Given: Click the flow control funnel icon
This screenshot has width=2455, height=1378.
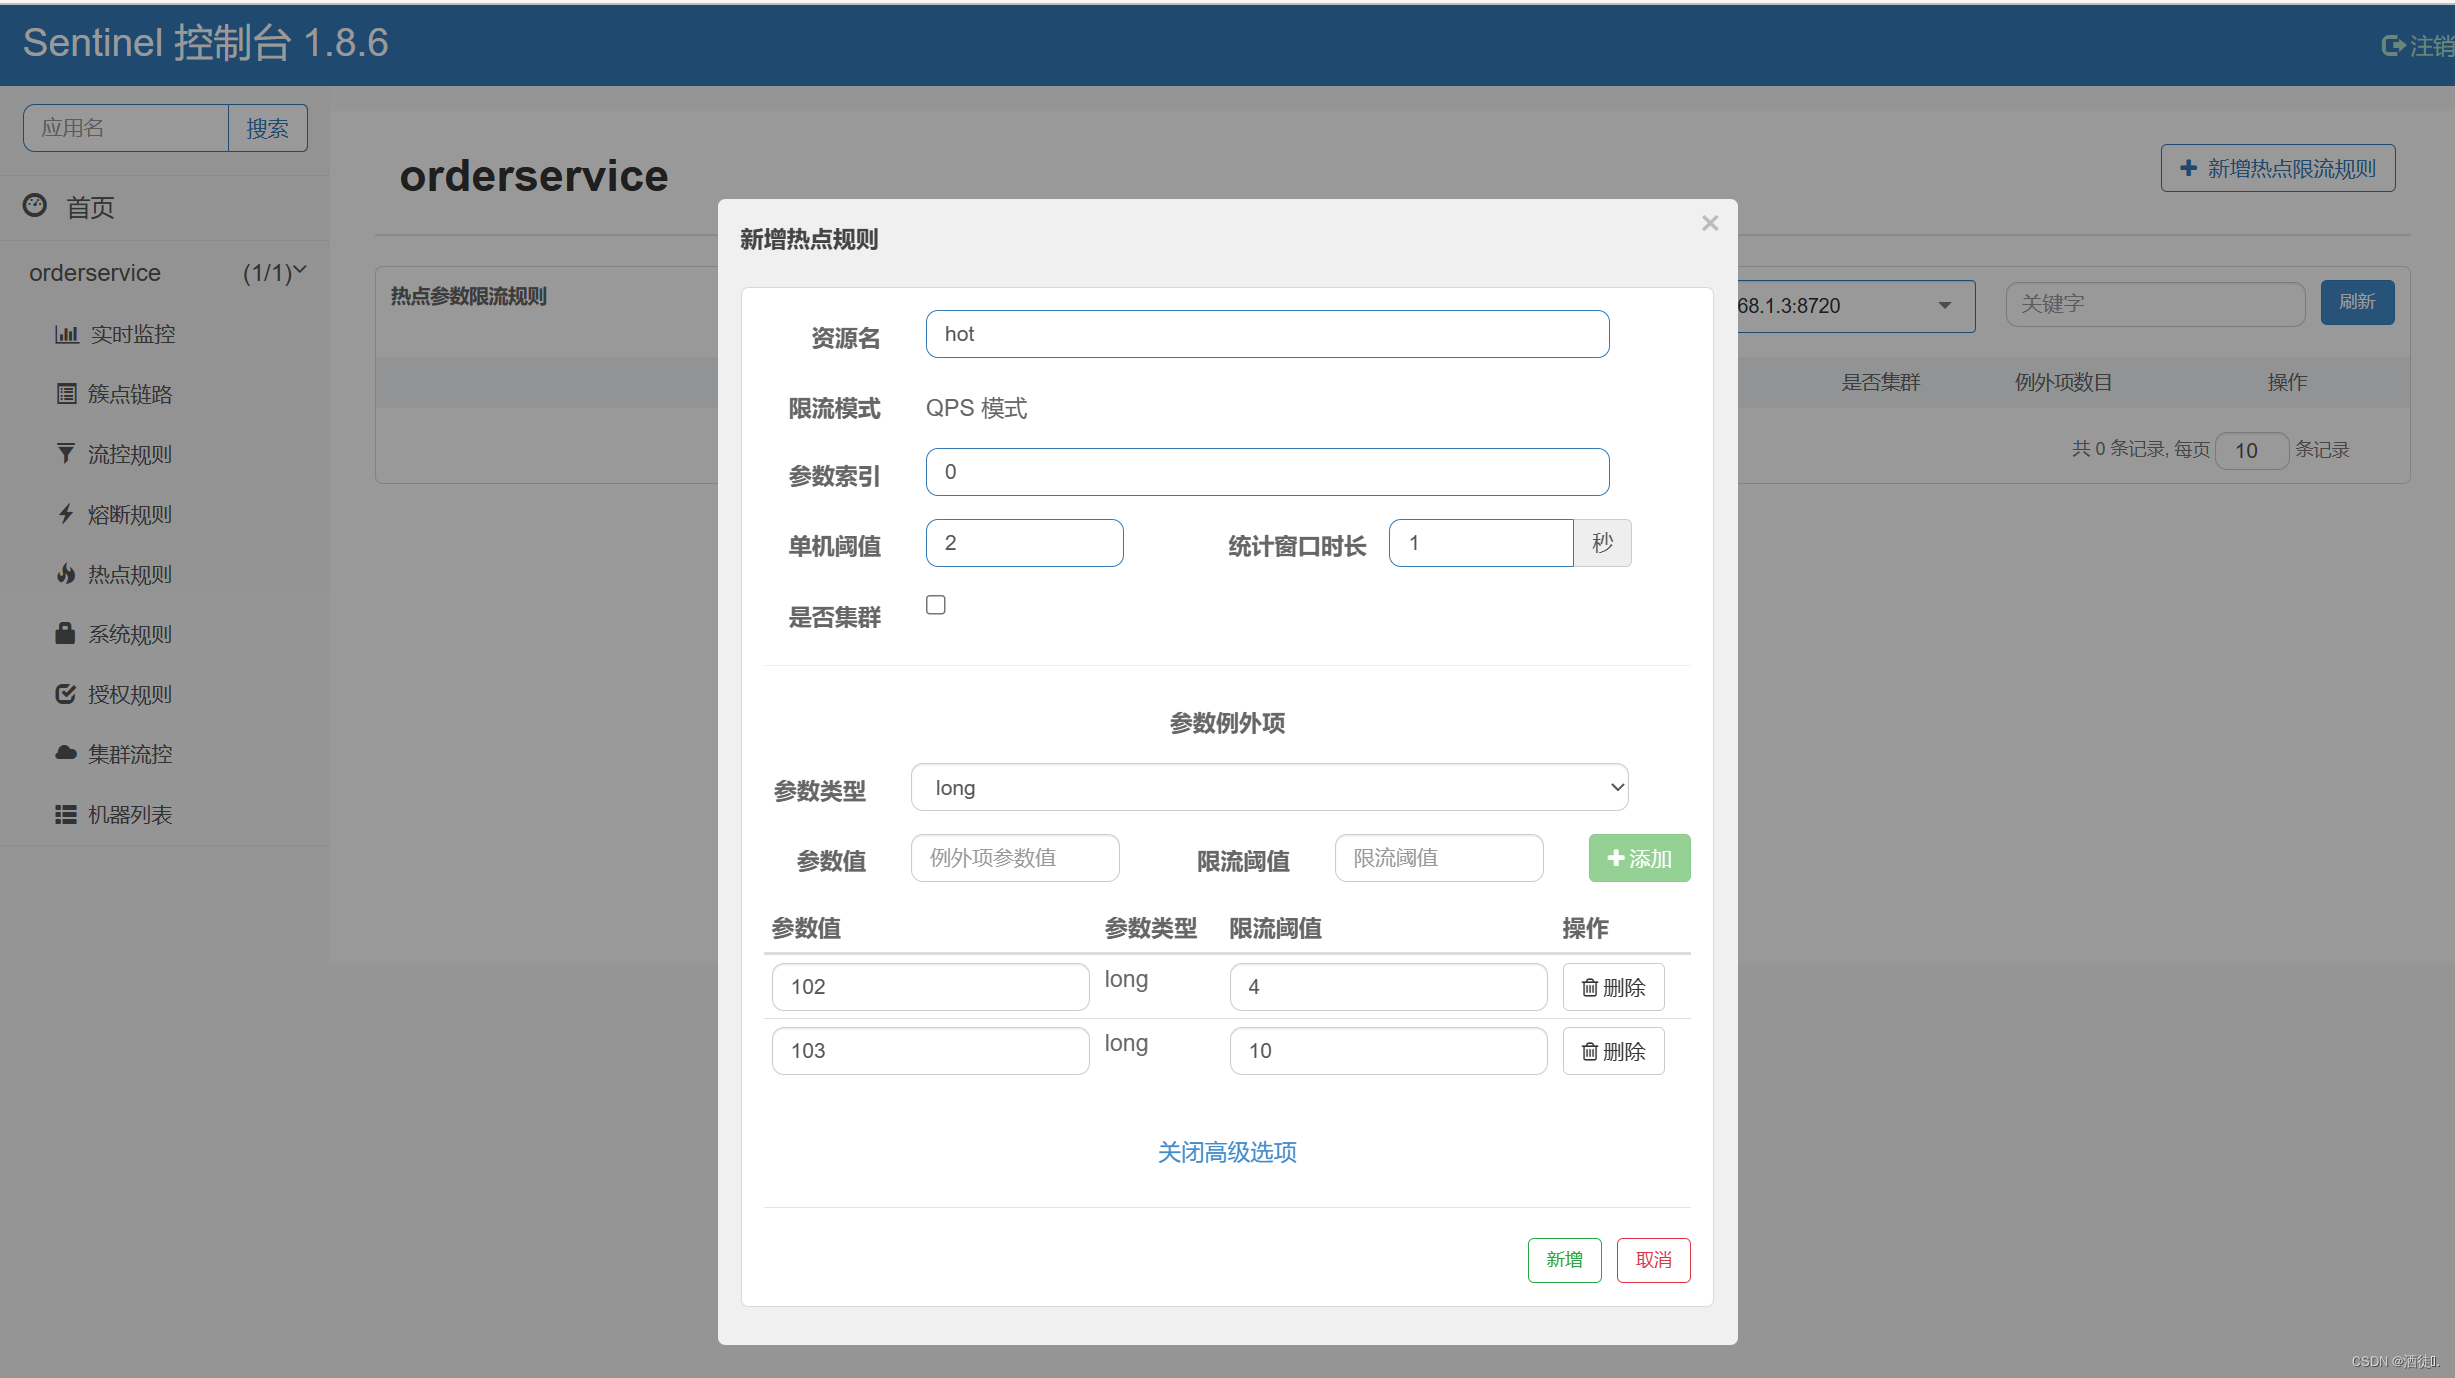Looking at the screenshot, I should click(66, 454).
